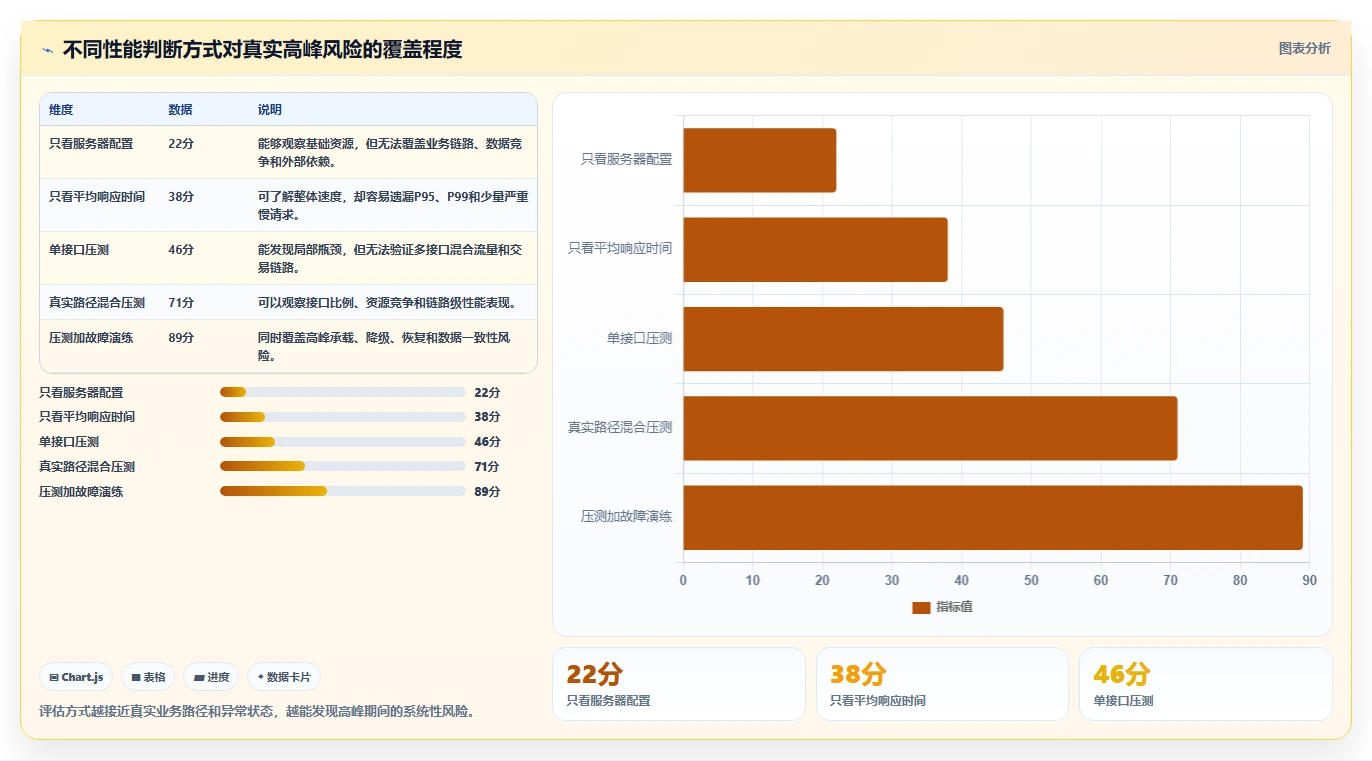Click 真实路径混合压测 cell in the table

pyautogui.click(x=97, y=303)
